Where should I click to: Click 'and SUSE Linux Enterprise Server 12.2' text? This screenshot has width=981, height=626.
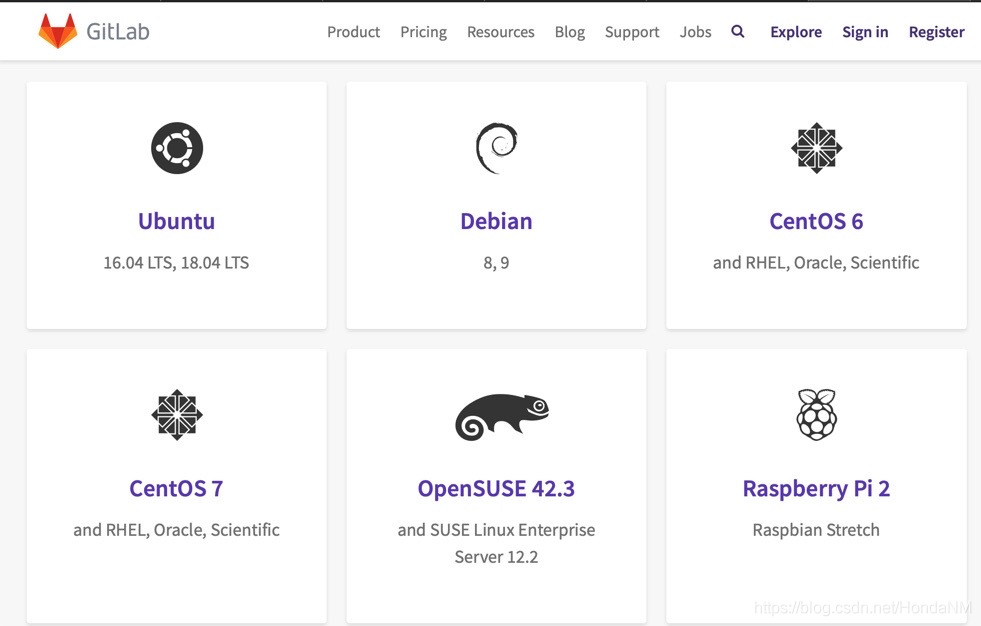496,543
